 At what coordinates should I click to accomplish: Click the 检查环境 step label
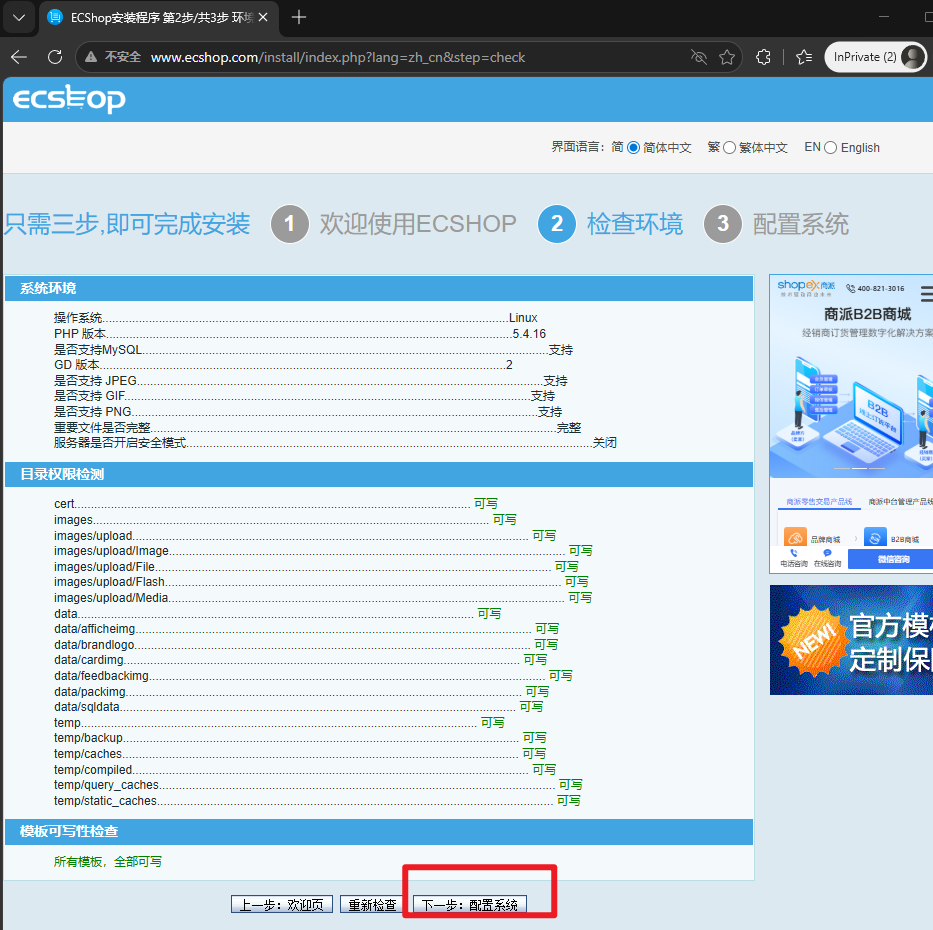tap(635, 224)
